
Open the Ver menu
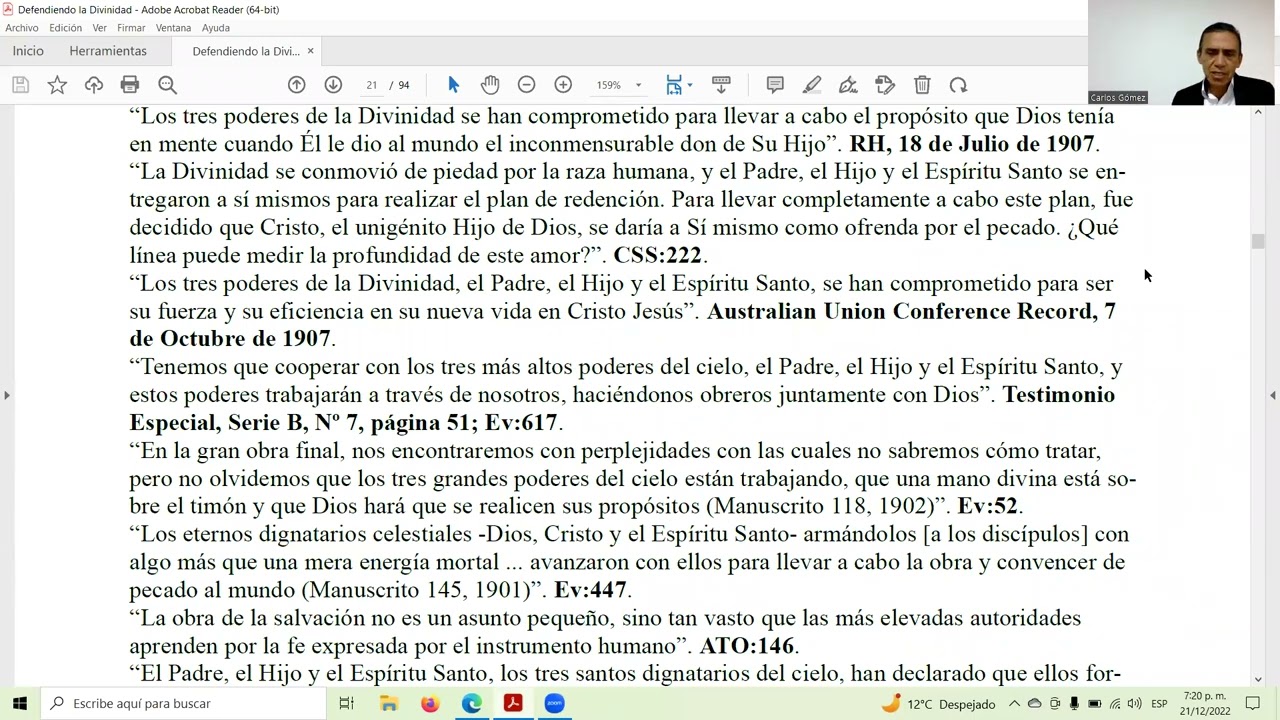100,28
